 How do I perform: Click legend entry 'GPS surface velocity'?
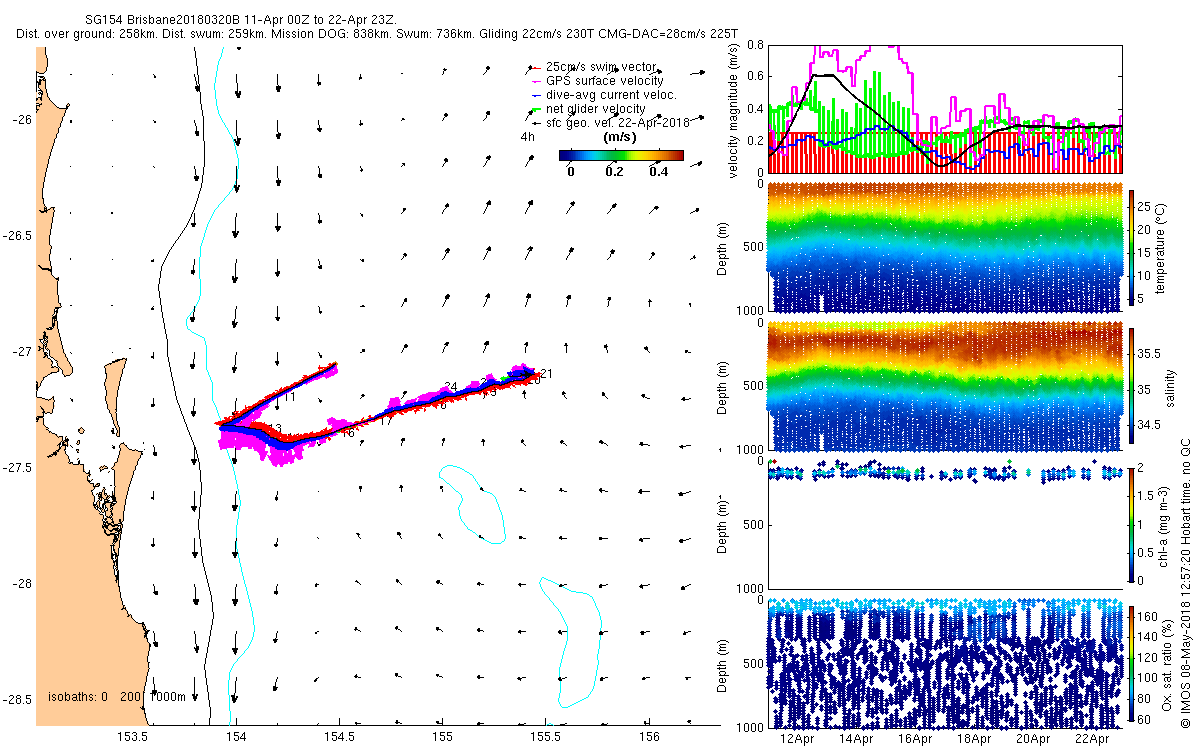[x=605, y=81]
